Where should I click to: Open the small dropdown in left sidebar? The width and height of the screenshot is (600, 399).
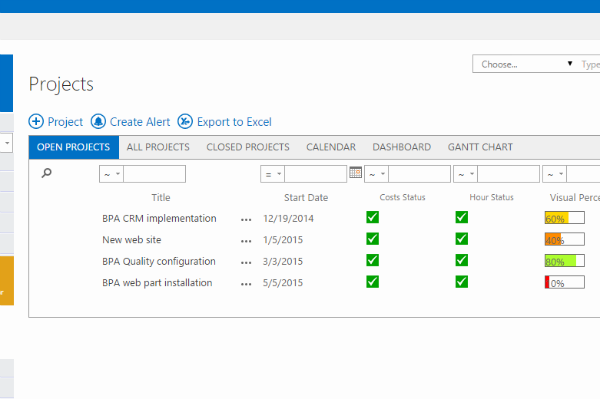(7, 143)
